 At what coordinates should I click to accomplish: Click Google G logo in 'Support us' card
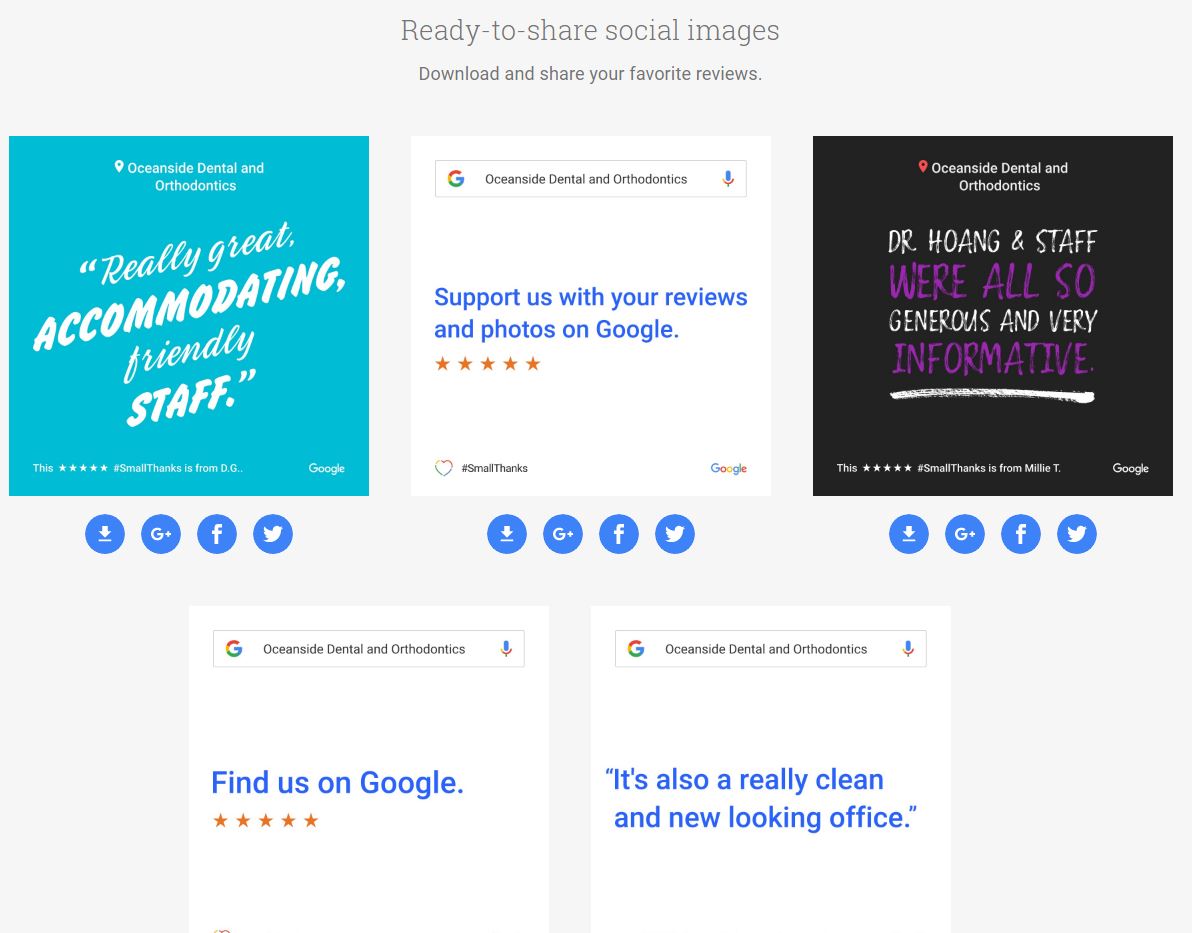point(456,179)
